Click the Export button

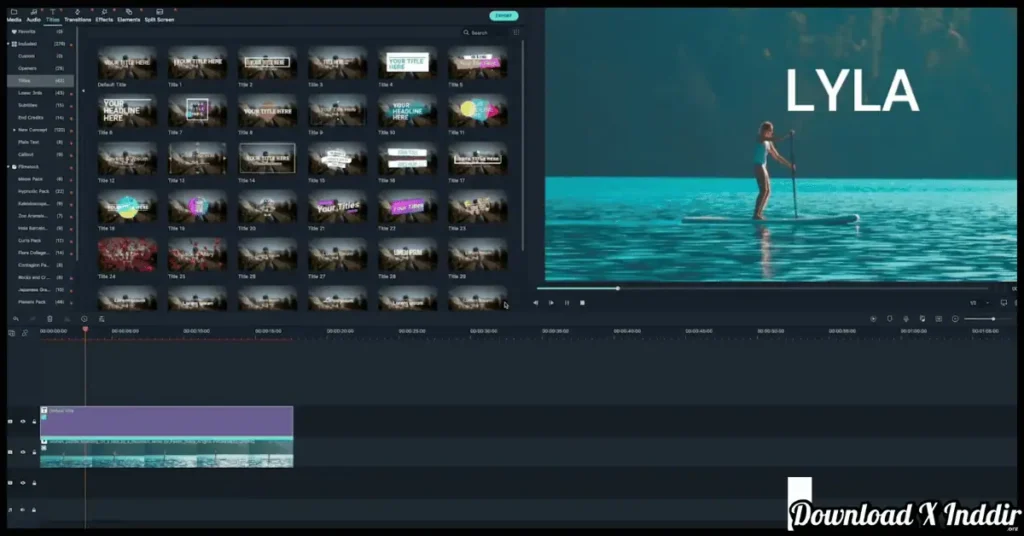pyautogui.click(x=504, y=16)
